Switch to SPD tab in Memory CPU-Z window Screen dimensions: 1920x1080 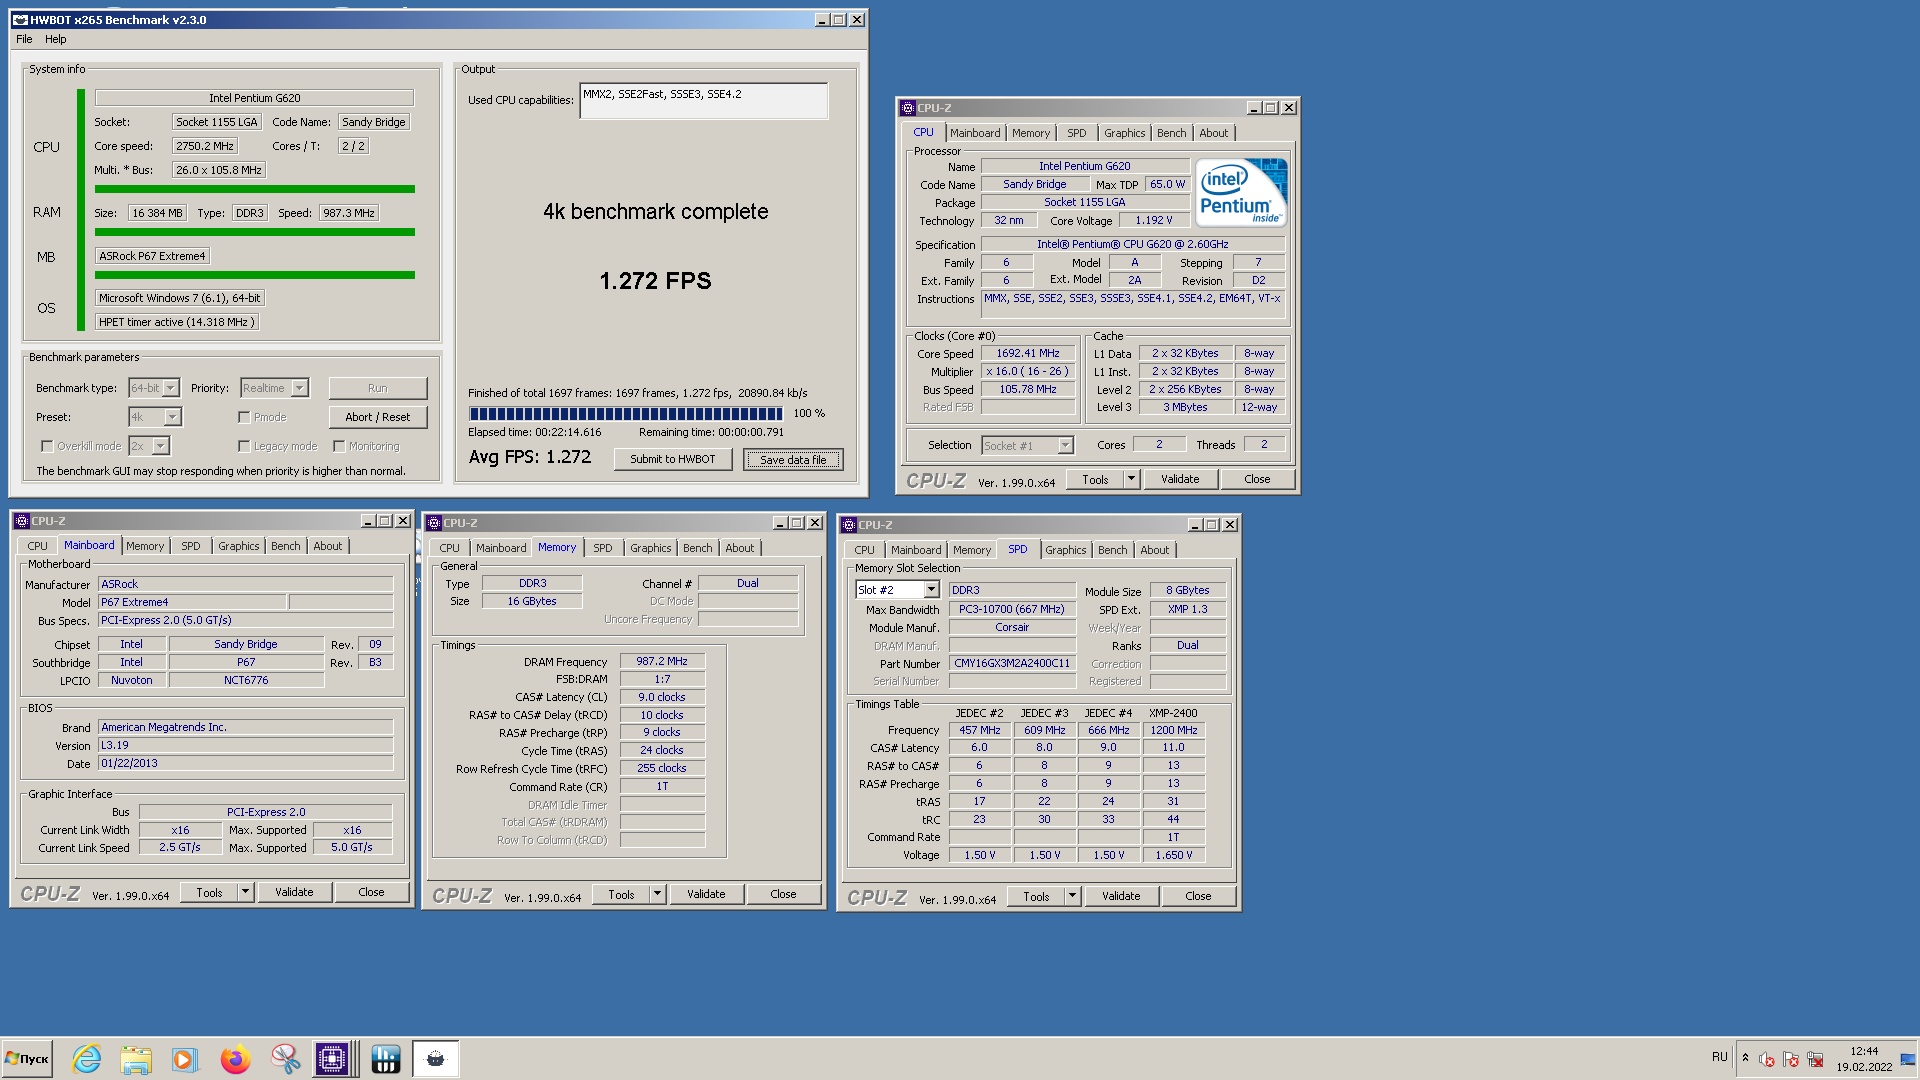(x=602, y=548)
